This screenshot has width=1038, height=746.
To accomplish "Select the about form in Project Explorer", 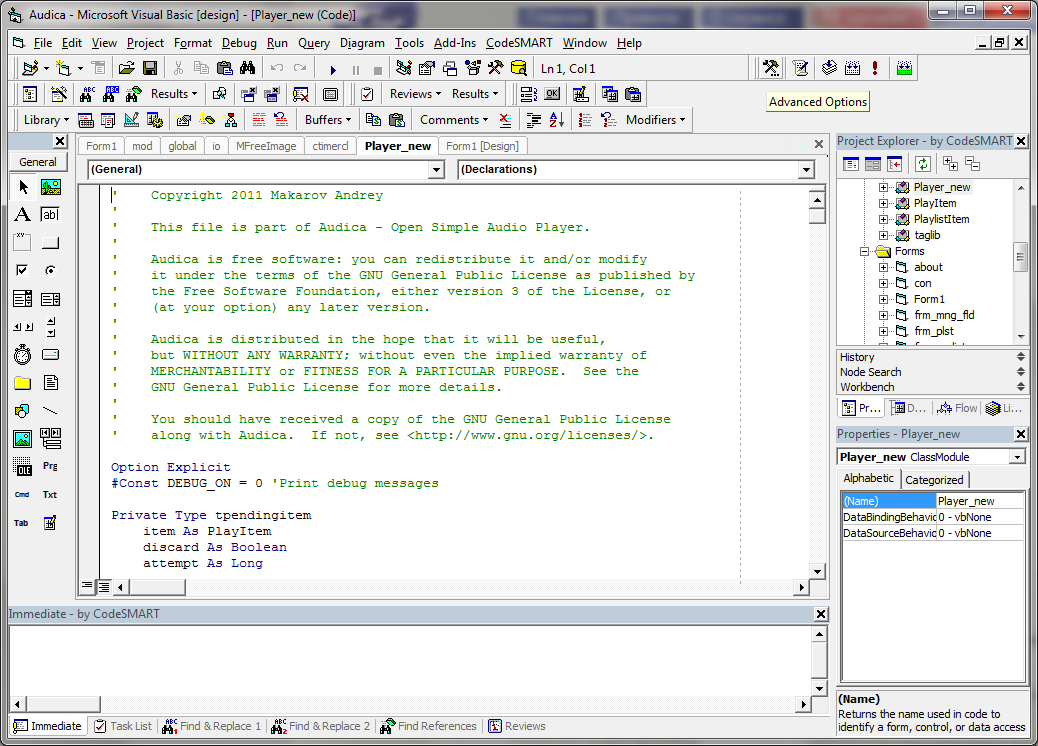I will coord(928,267).
